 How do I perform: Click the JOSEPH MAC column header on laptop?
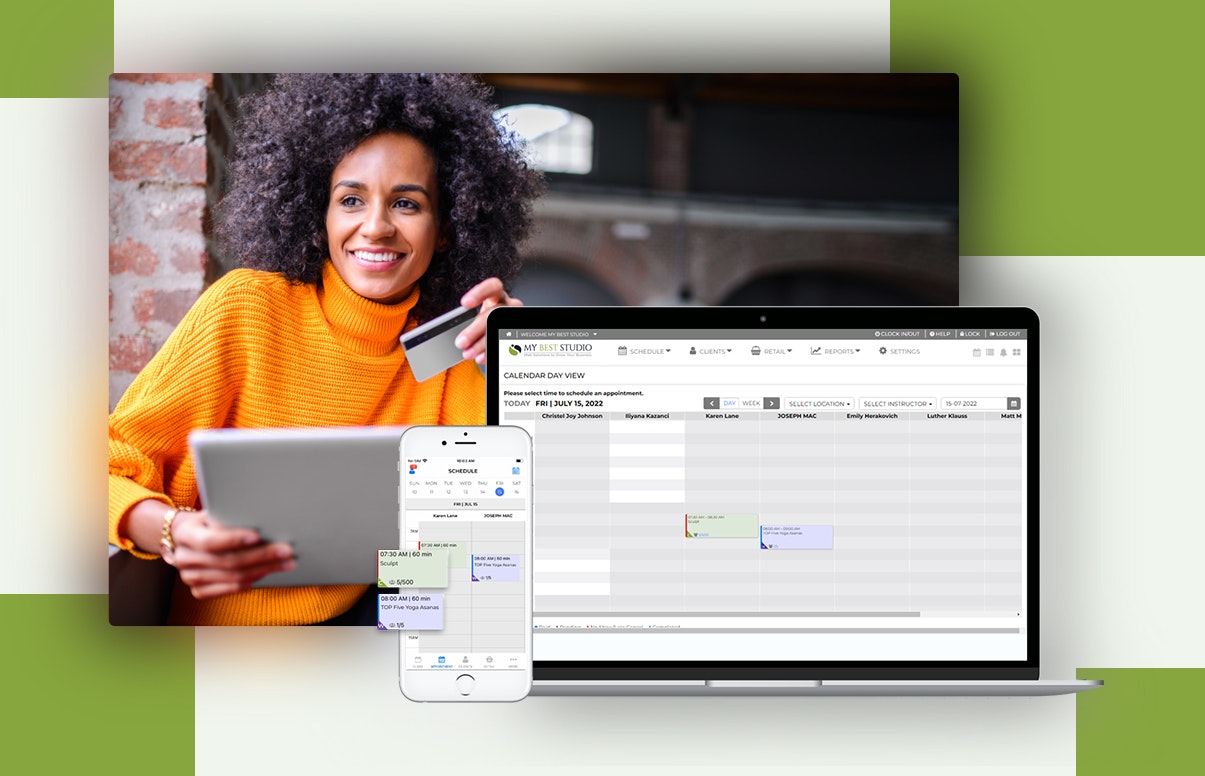797,415
